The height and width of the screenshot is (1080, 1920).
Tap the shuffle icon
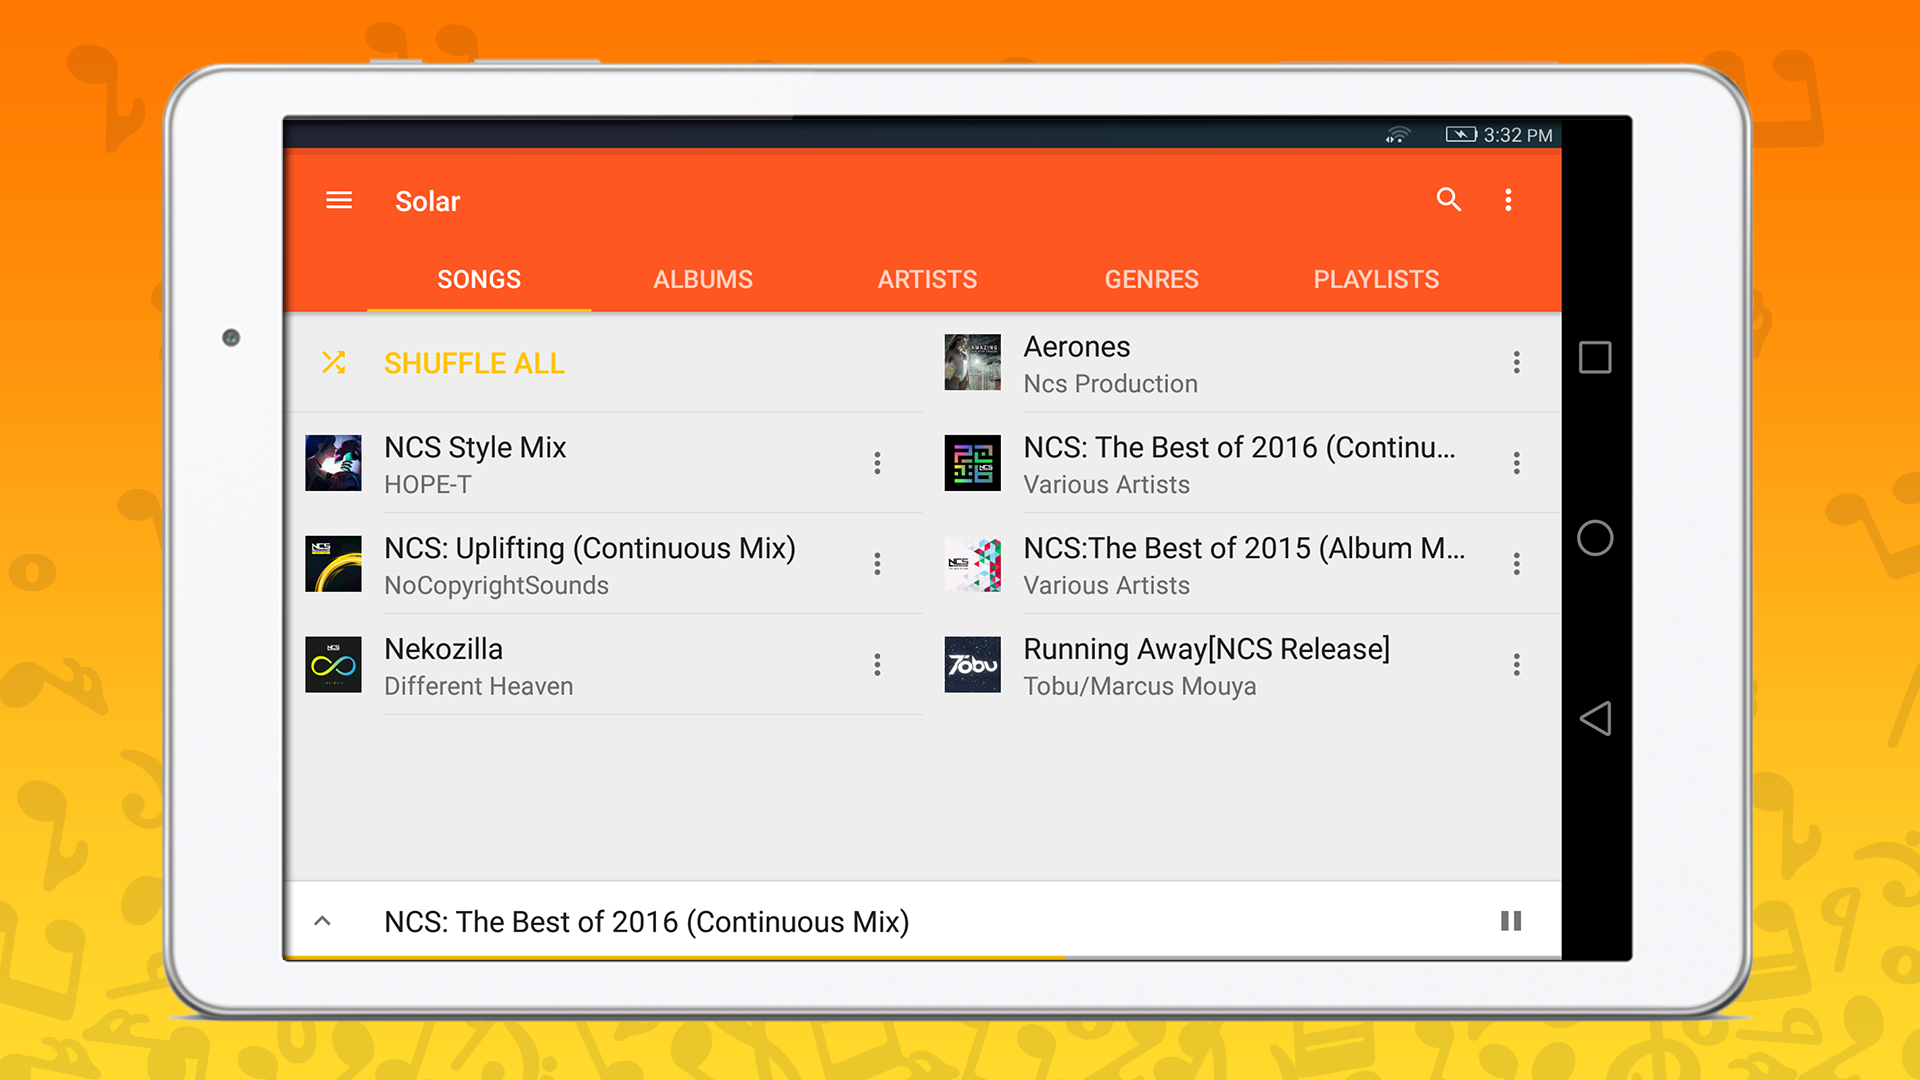tap(334, 362)
